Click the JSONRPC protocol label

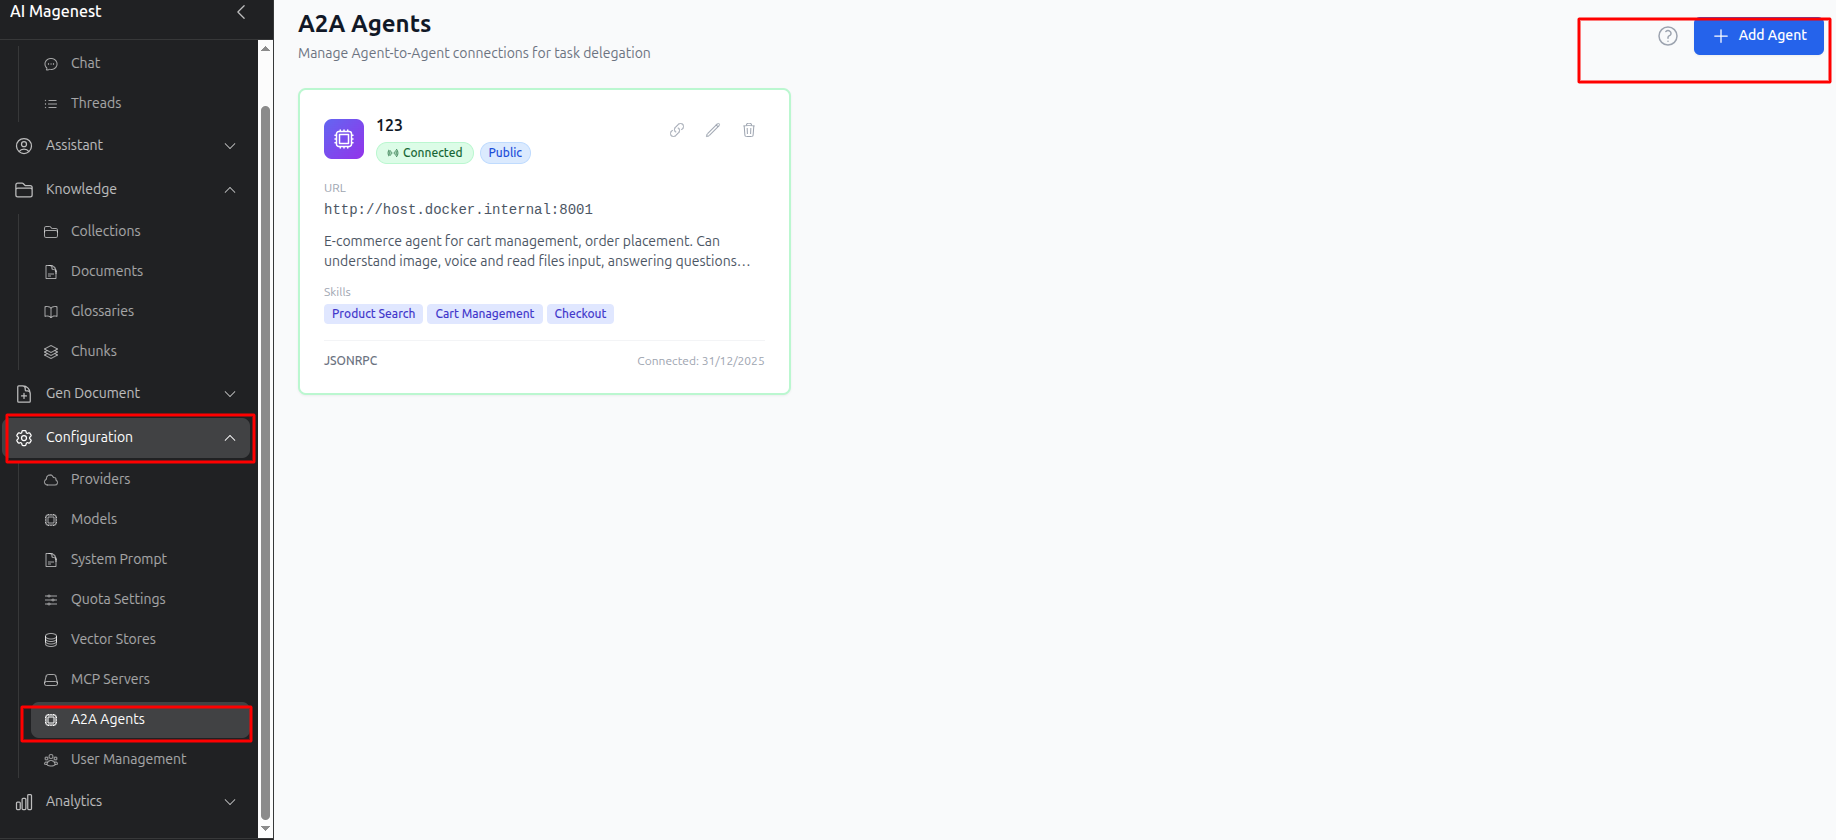point(350,361)
